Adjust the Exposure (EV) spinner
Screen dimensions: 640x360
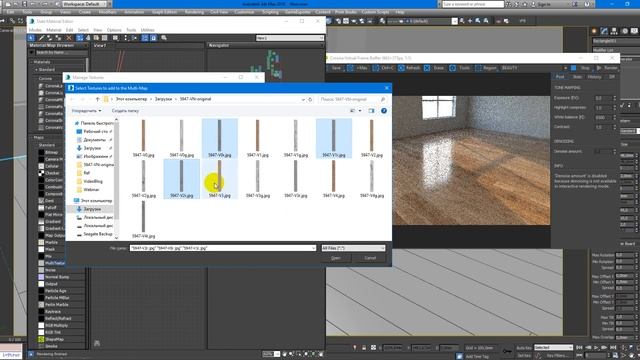615,98
